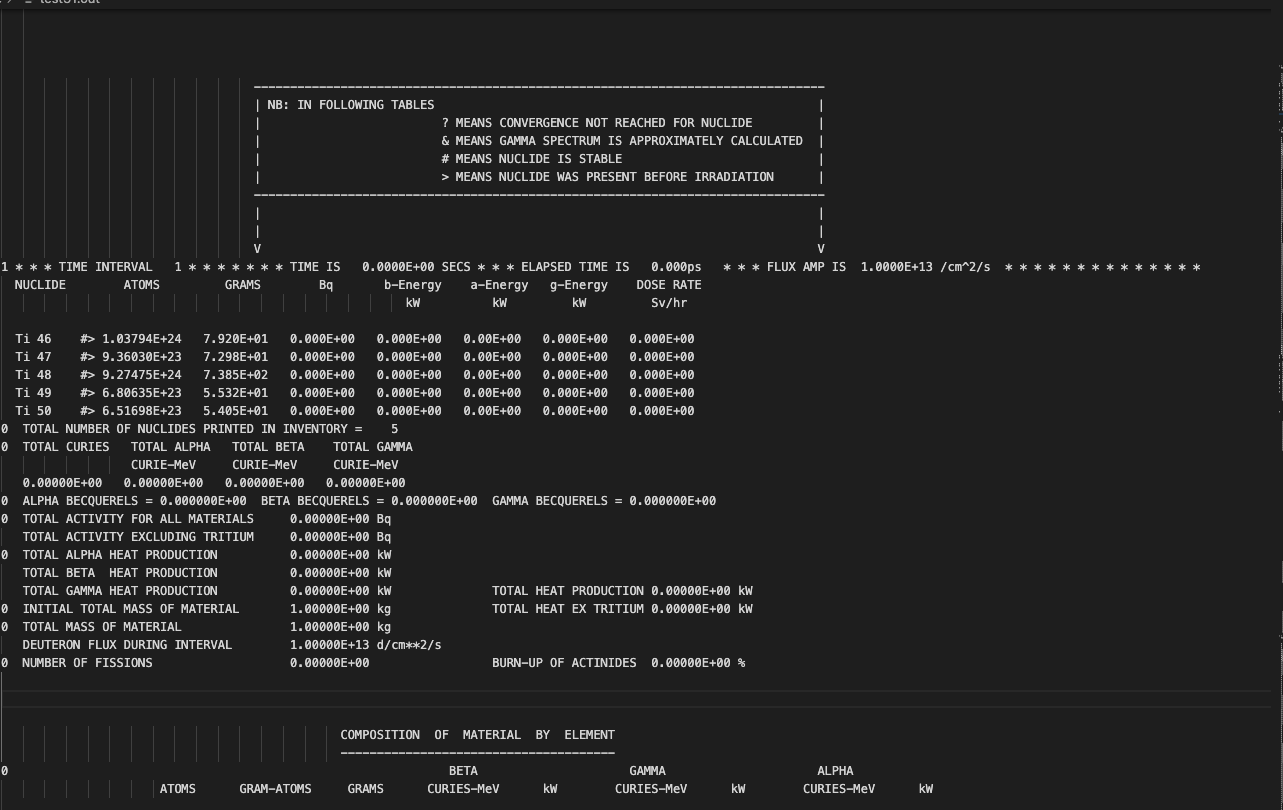Click the 'Sv/hr' unit label
This screenshot has width=1283, height=810.
click(x=669, y=303)
